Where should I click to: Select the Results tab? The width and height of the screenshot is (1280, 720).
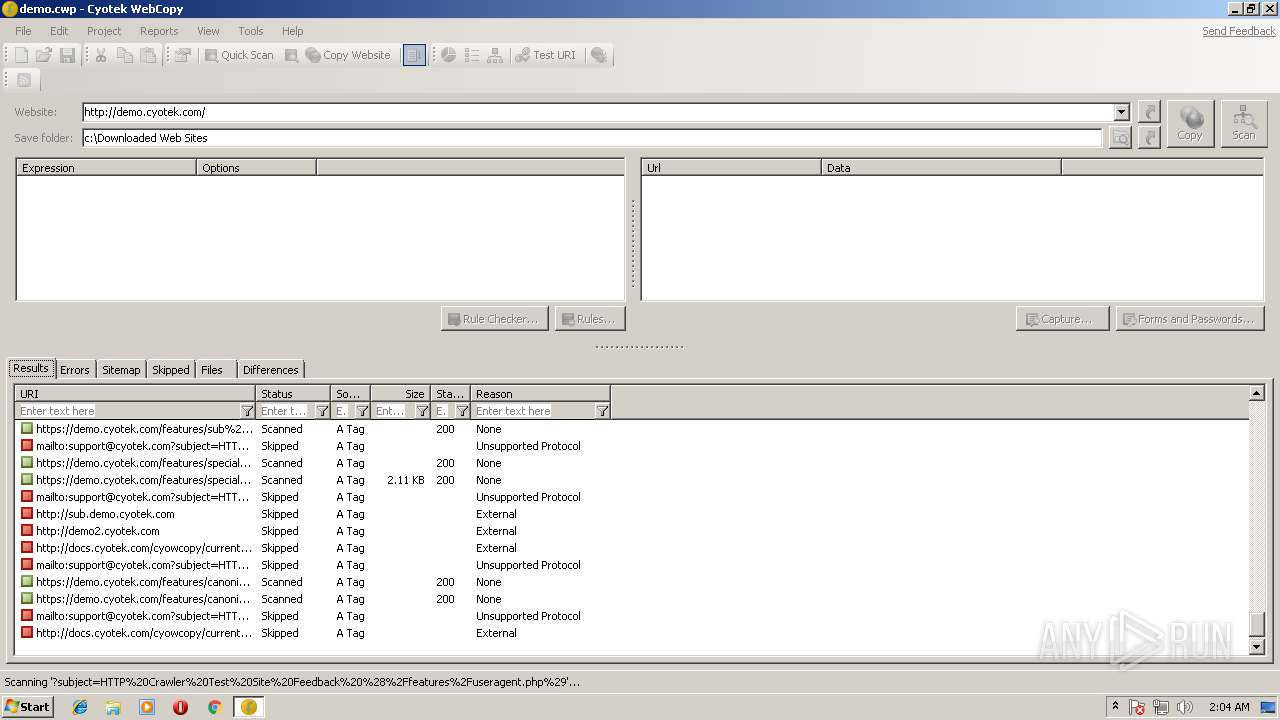[x=31, y=368]
